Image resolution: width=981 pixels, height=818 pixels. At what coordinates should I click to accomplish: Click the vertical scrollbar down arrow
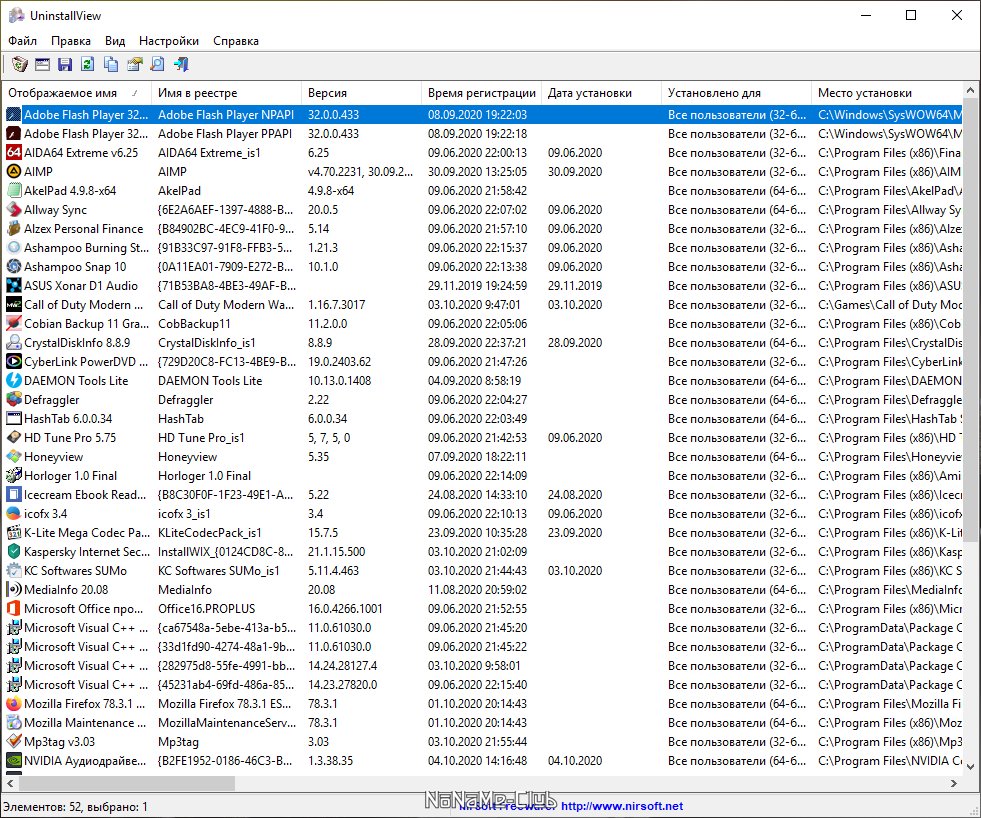pos(972,768)
